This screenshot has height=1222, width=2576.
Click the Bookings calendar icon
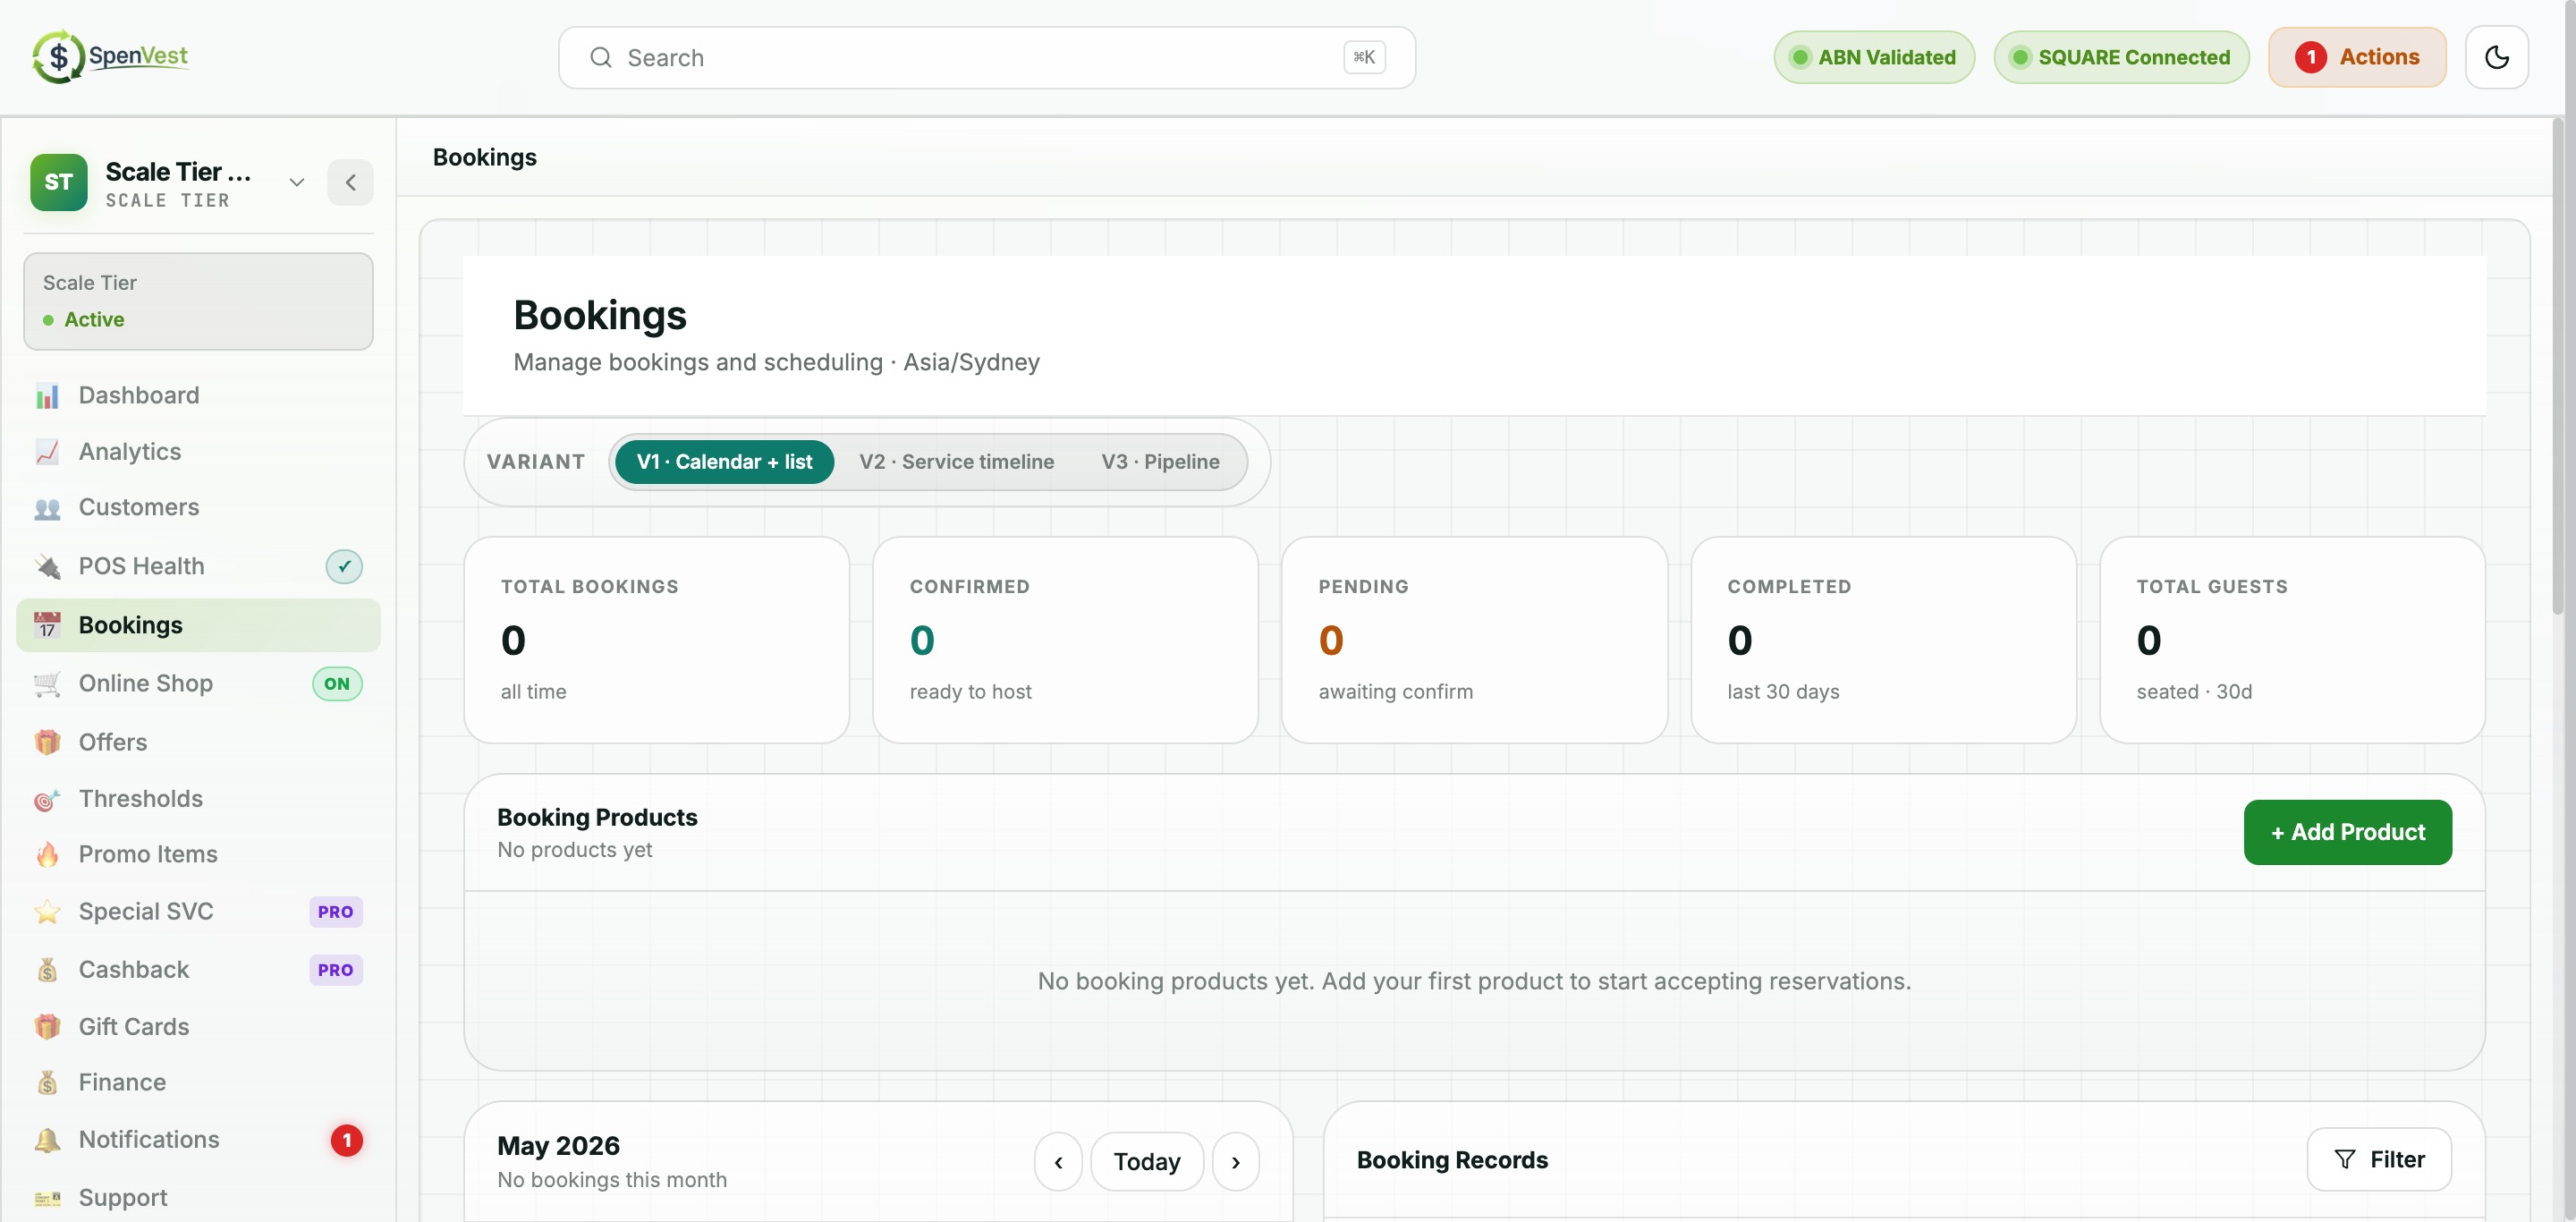pyautogui.click(x=47, y=626)
